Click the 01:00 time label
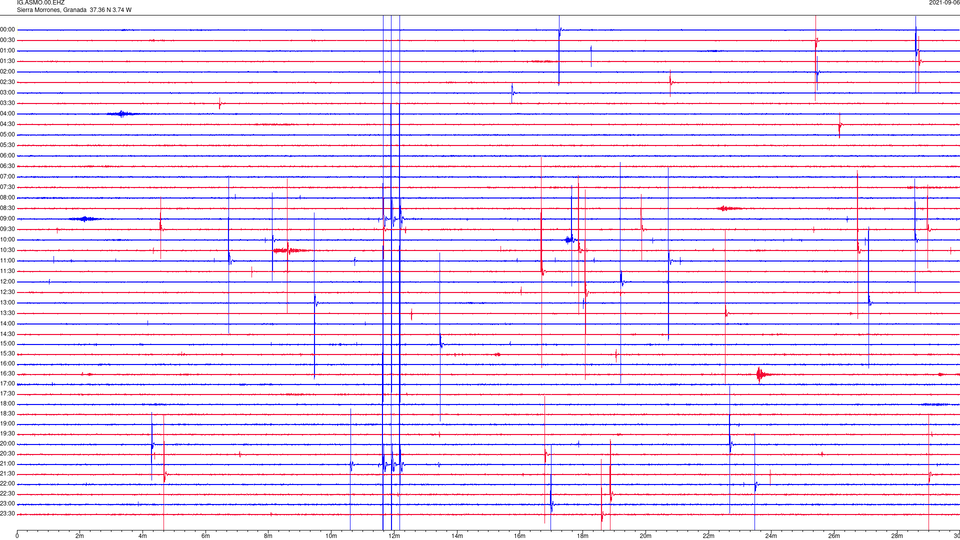Viewport: 960px width, 540px height. tap(8, 51)
